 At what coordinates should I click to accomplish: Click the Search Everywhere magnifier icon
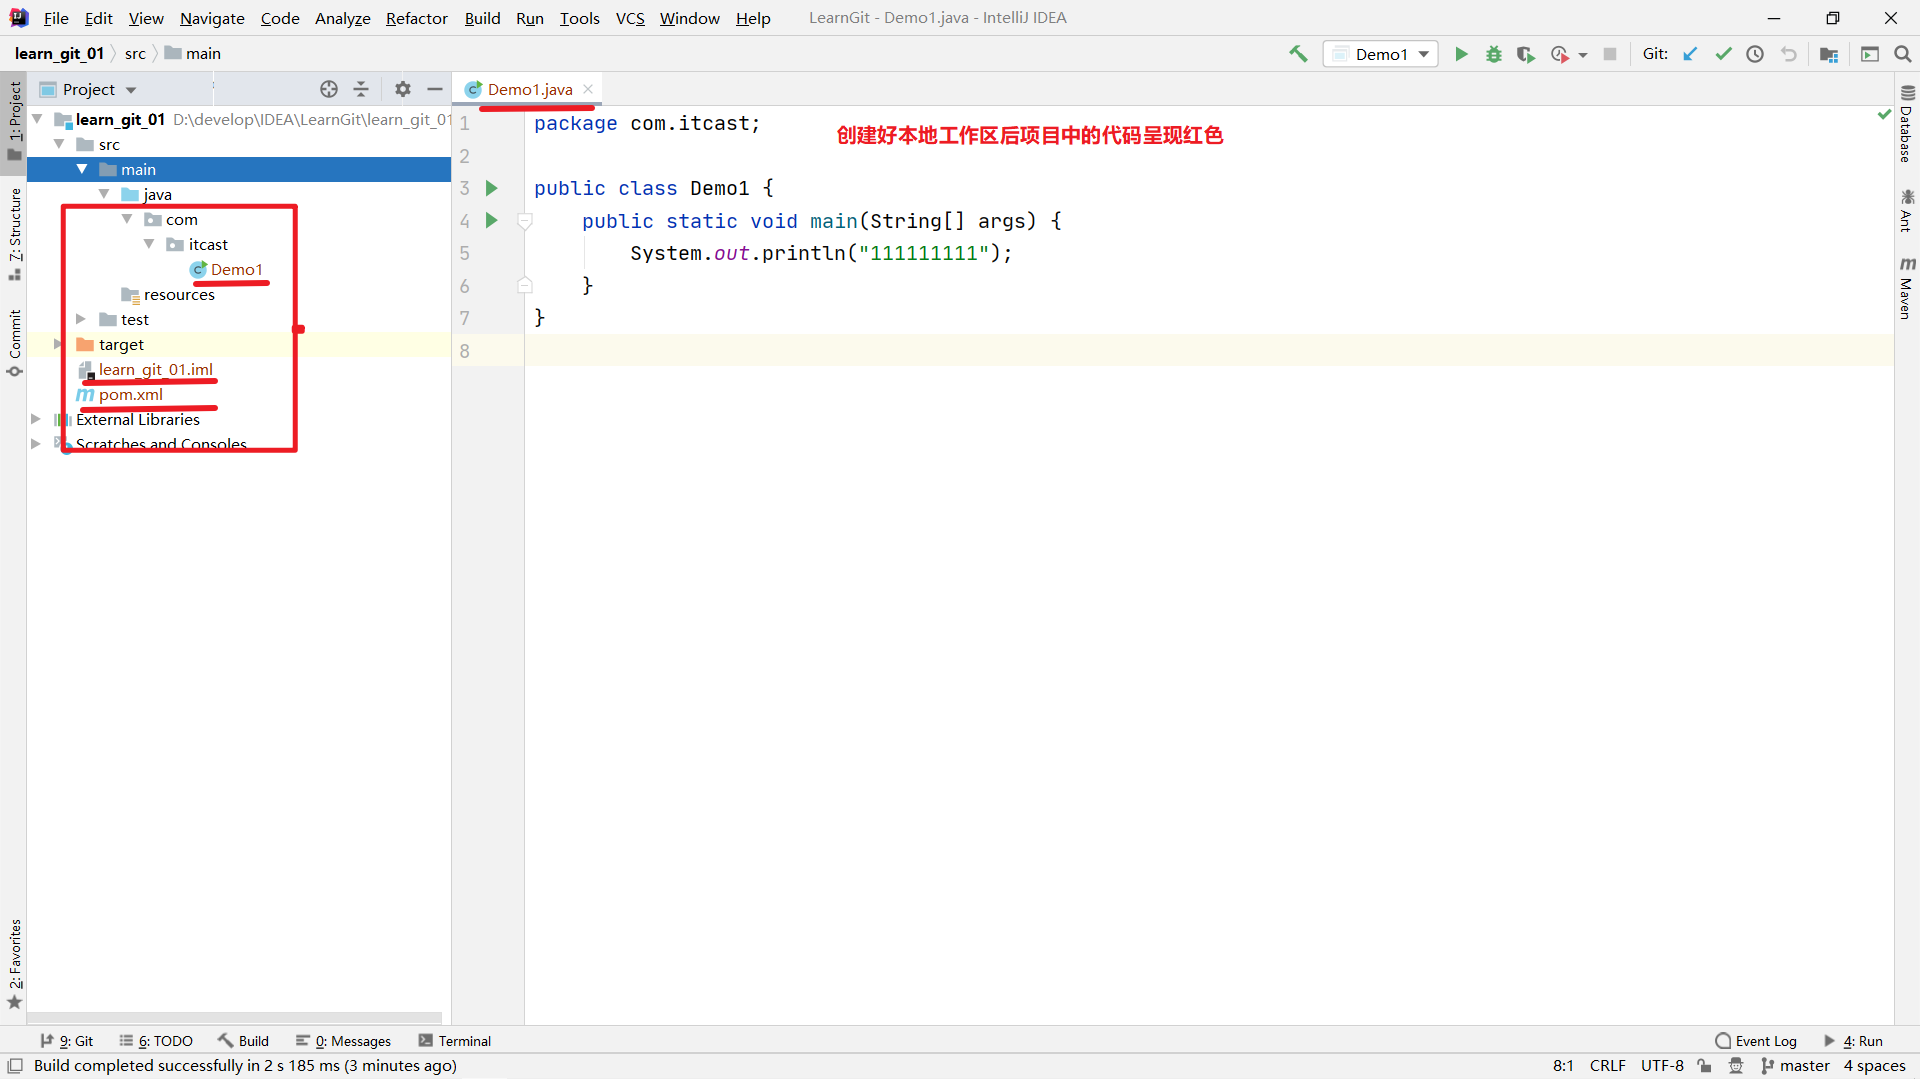point(1902,54)
